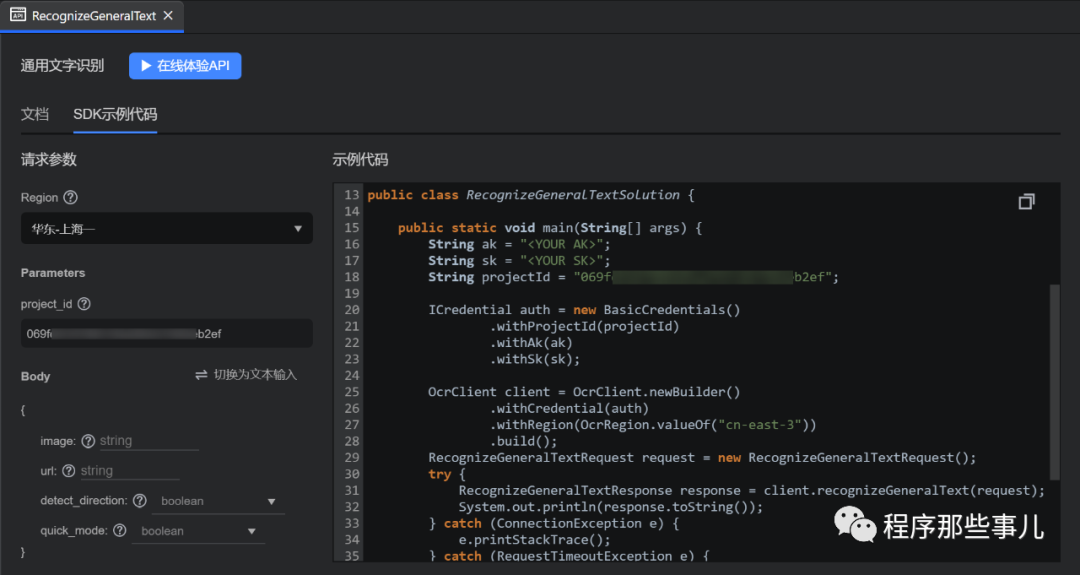The width and height of the screenshot is (1080, 575).
Task: Open help icon next to quick_mode
Action: [120, 530]
